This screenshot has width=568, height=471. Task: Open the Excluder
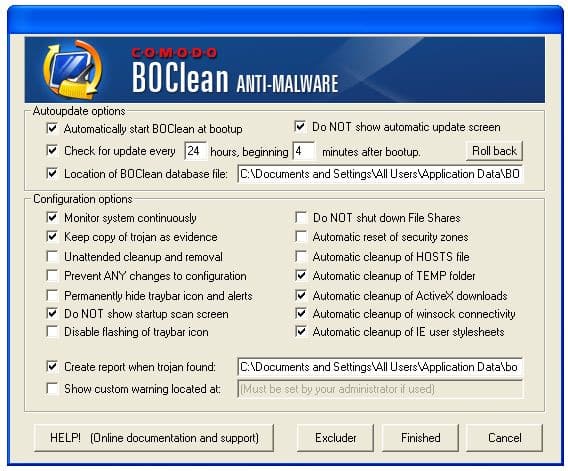(335, 438)
